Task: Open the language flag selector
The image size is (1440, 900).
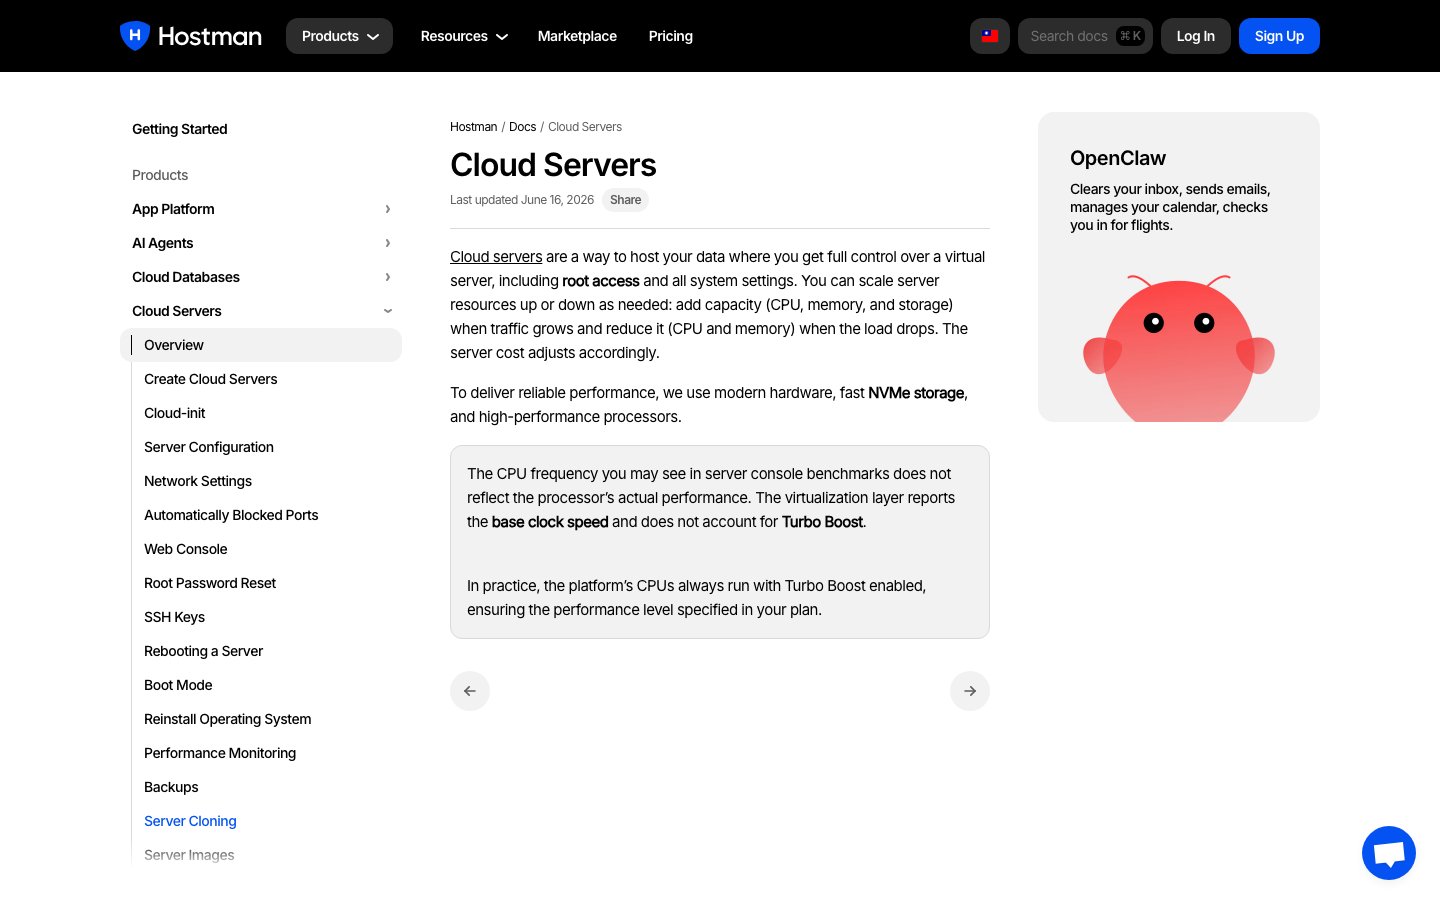Action: click(x=990, y=36)
